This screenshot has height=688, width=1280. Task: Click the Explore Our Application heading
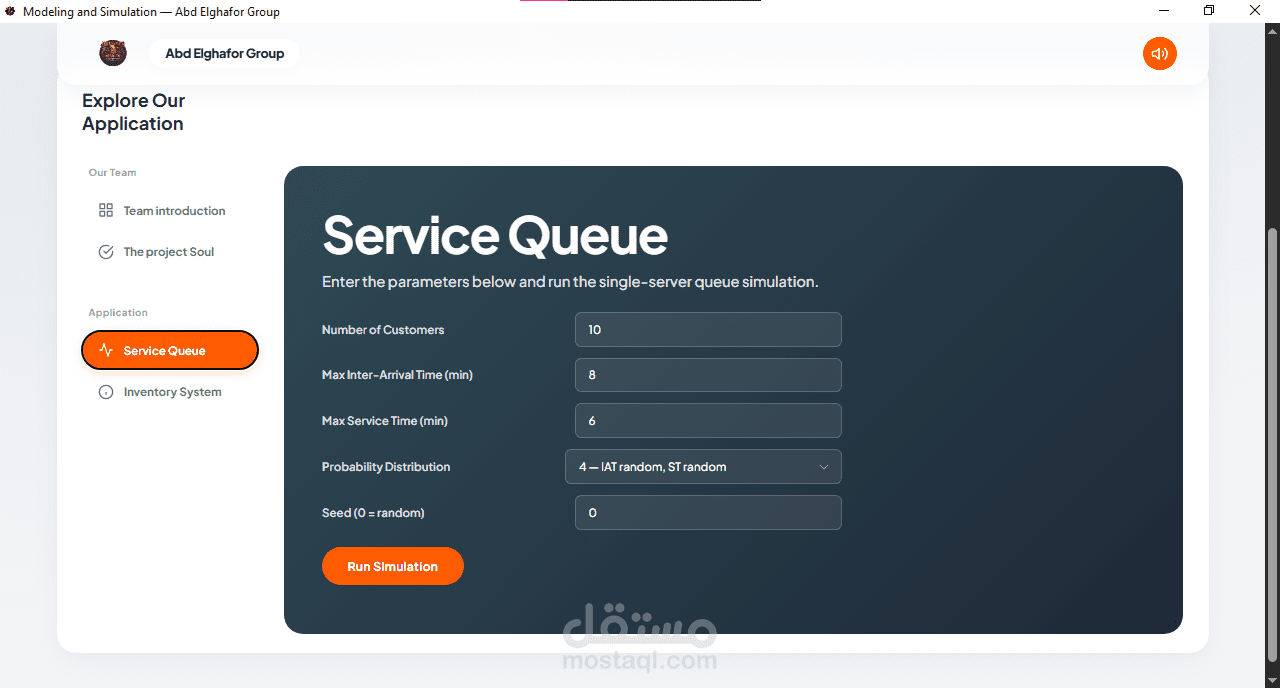(x=133, y=112)
